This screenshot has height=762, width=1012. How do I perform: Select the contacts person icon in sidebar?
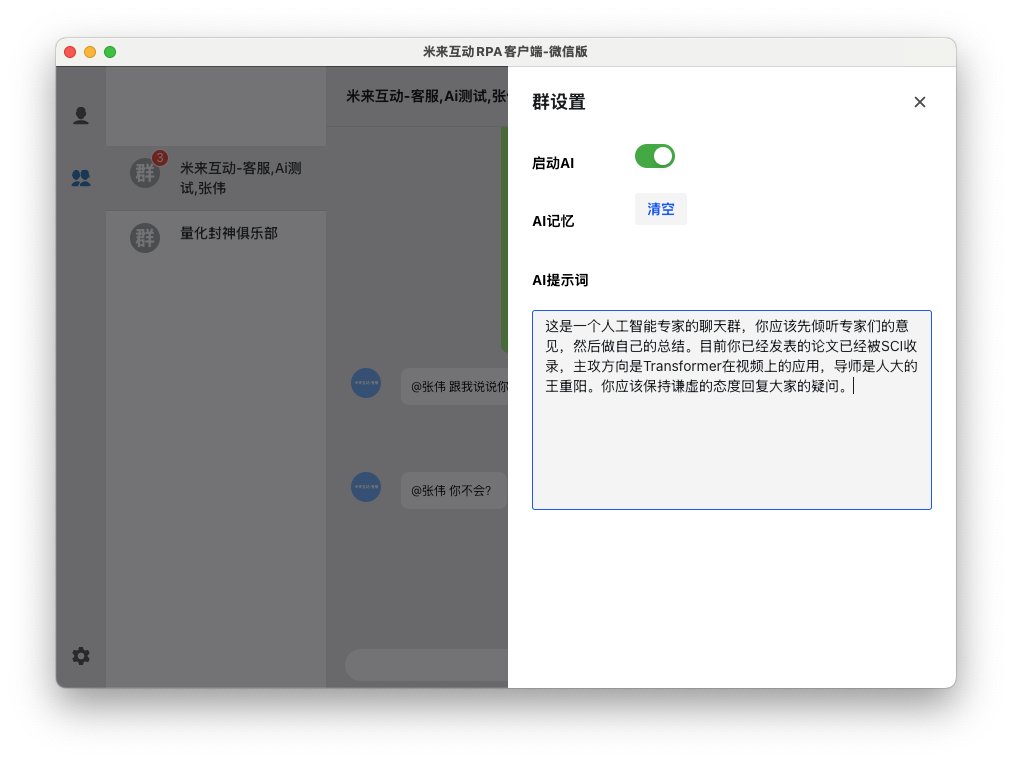80,114
